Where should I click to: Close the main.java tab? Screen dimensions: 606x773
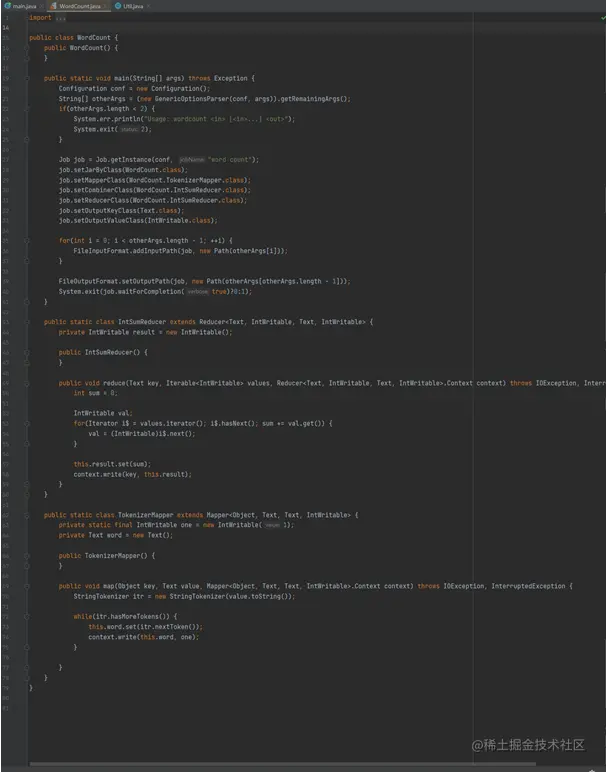pos(41,6)
